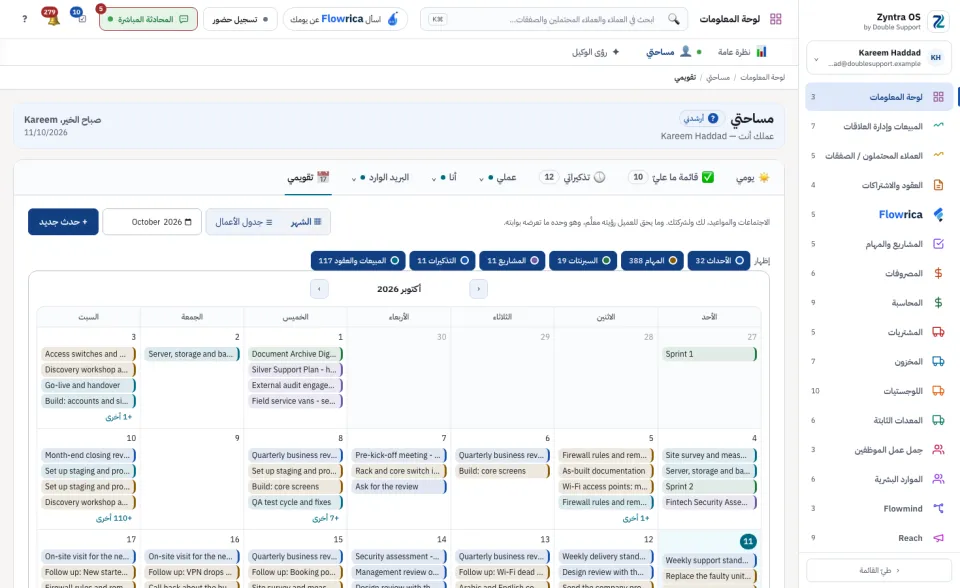This screenshot has height=588, width=960.
Task: Open المخزون in sidebar
Action: point(879,361)
